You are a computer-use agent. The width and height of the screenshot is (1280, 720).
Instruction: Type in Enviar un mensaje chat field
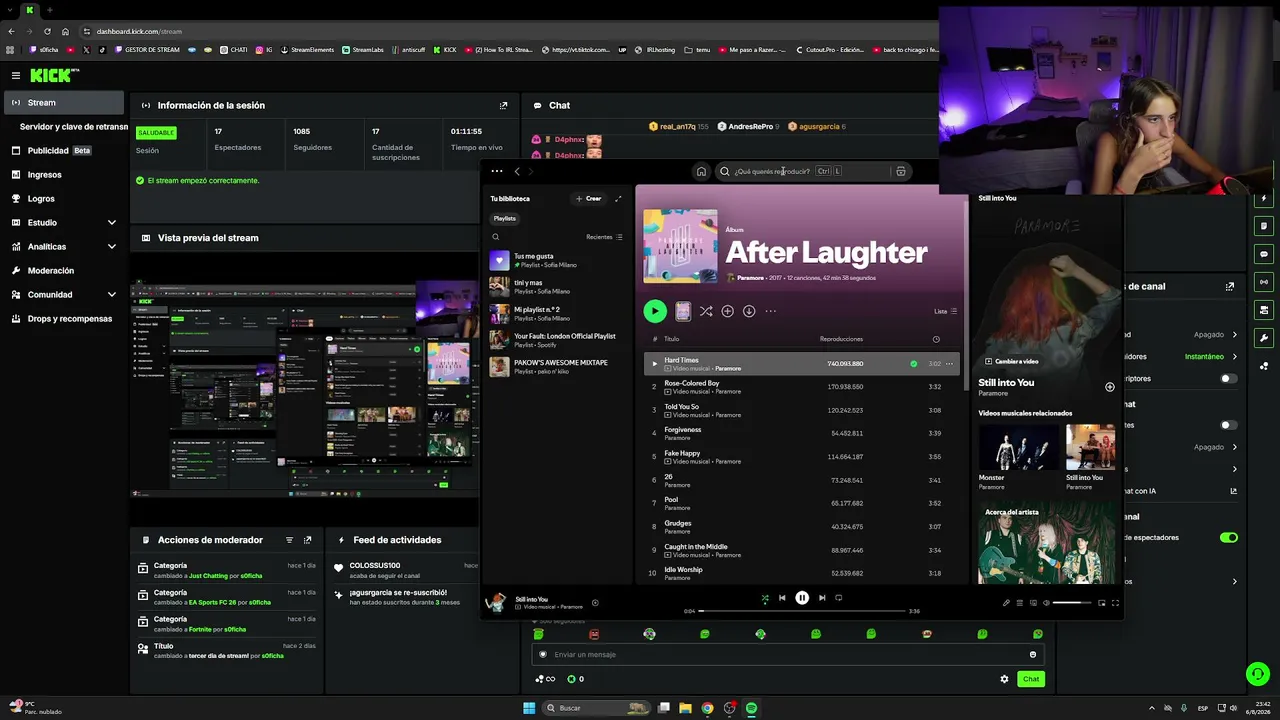[x=787, y=654]
